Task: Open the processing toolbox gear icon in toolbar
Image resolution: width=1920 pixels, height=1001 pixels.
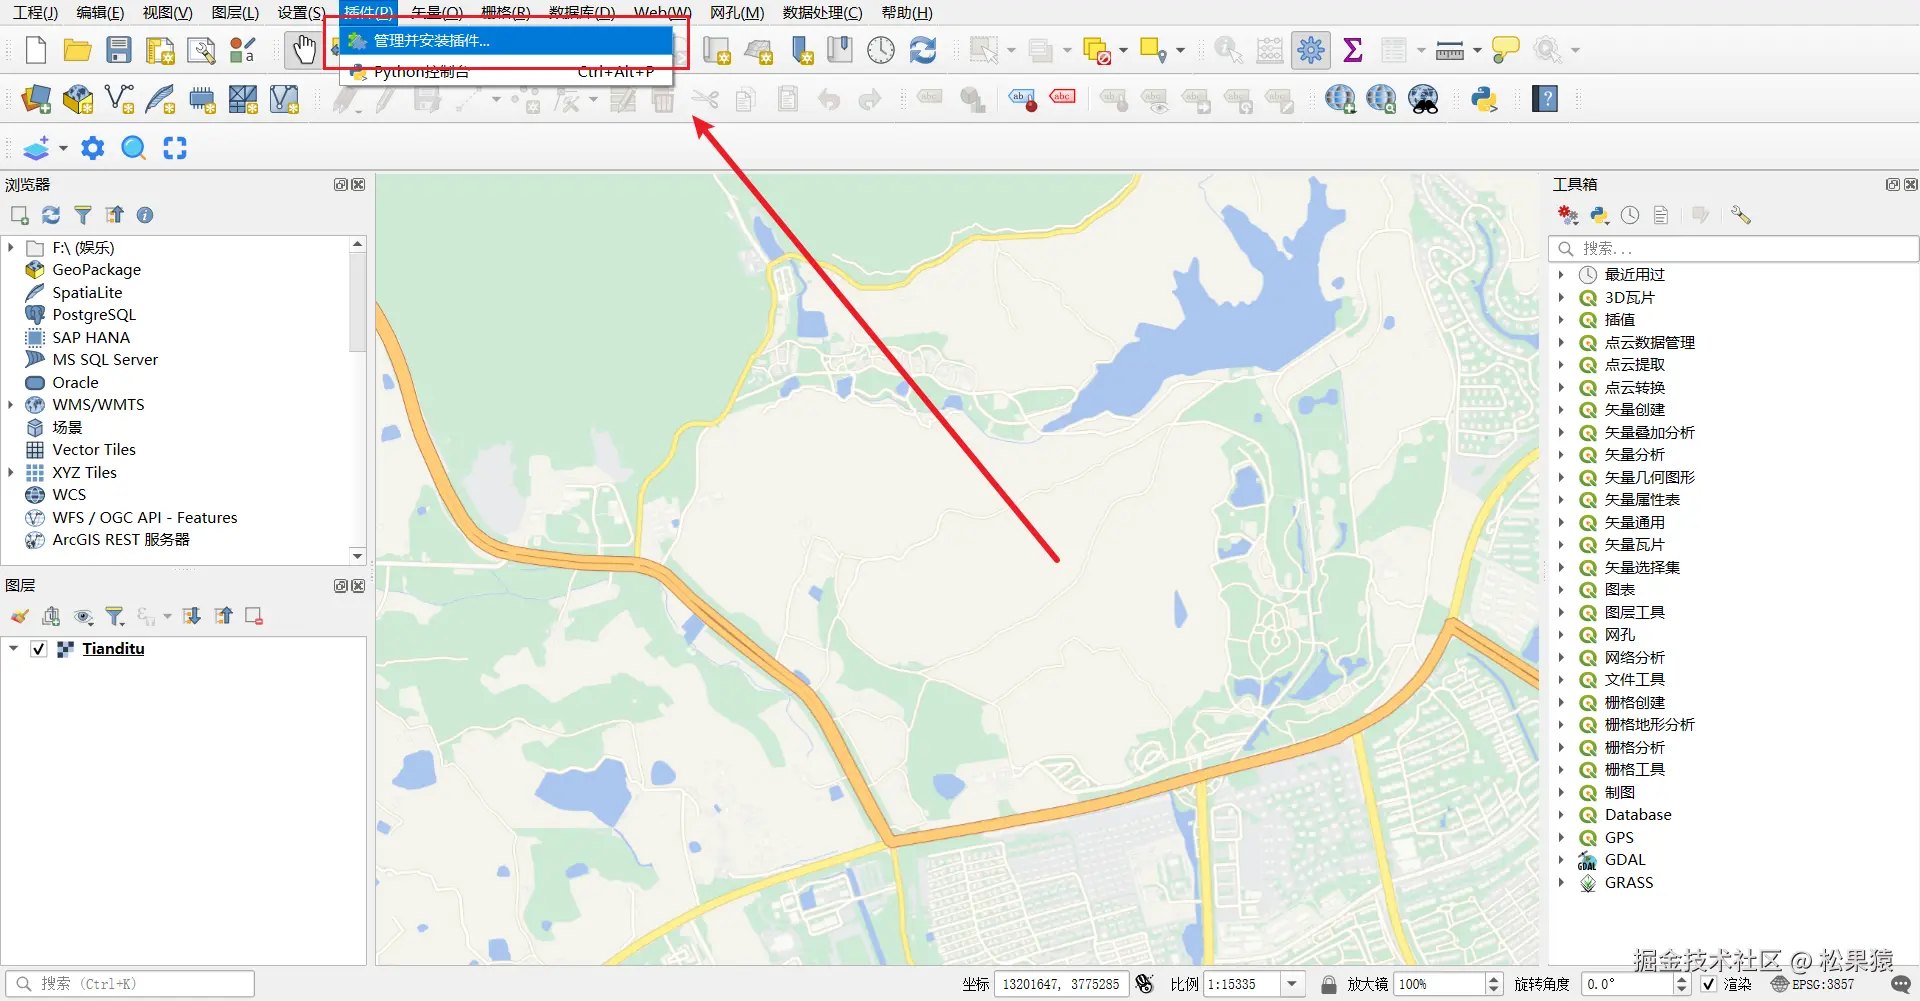Action: pyautogui.click(x=1310, y=50)
